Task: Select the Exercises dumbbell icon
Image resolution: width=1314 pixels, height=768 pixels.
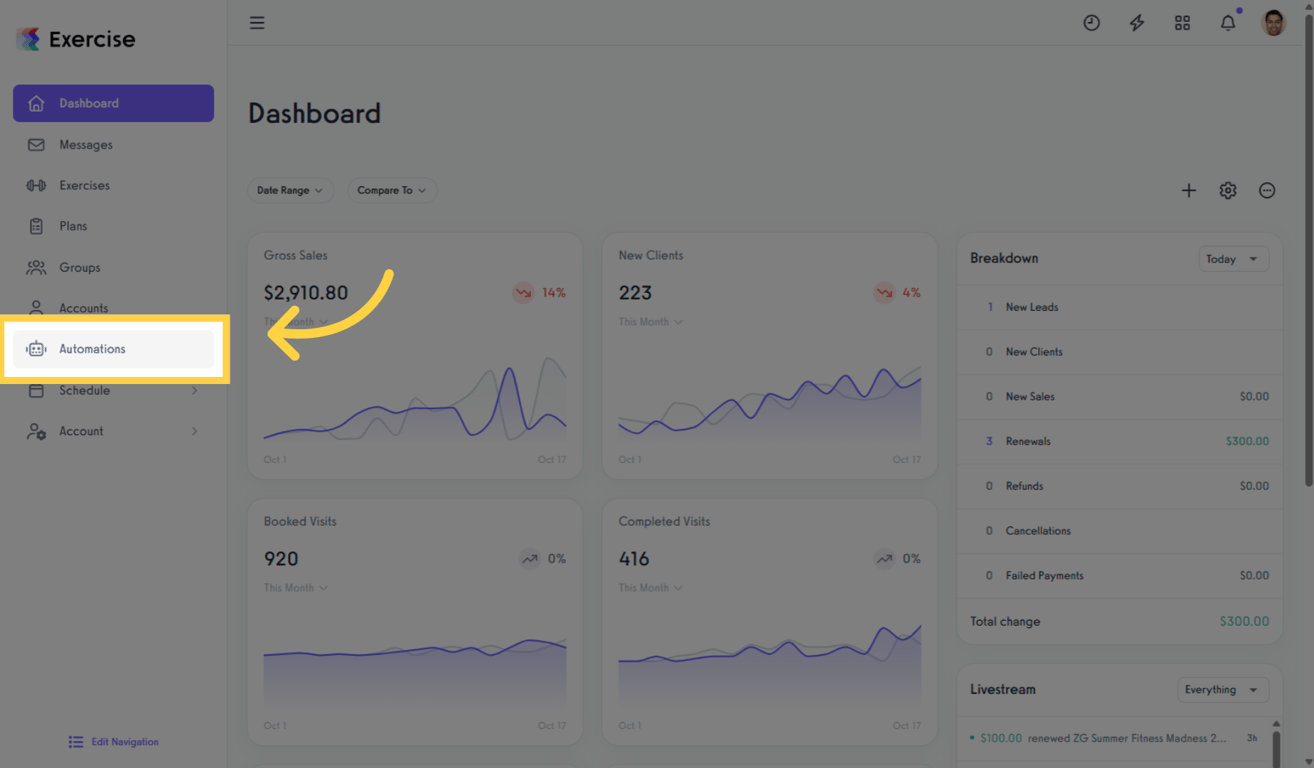Action: 36,185
